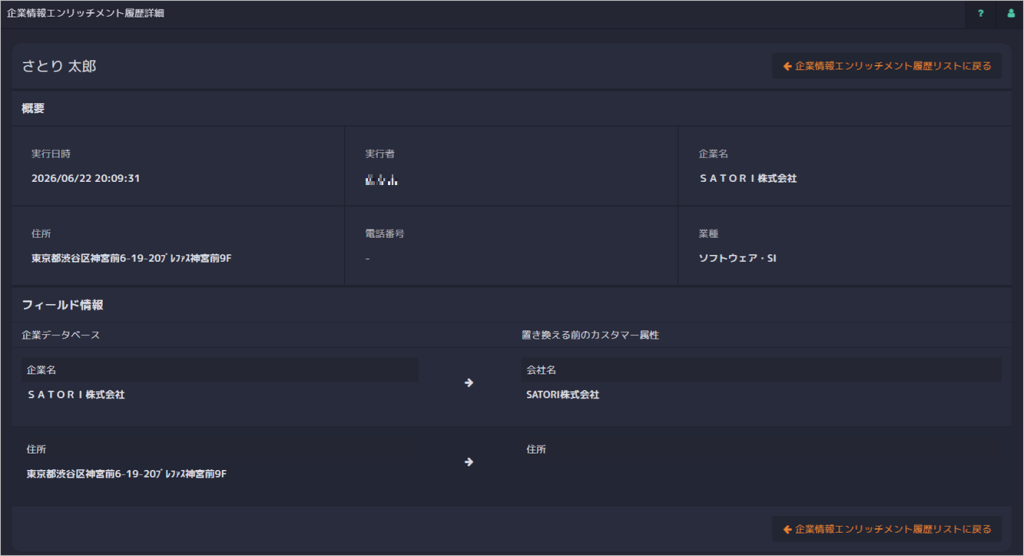The image size is (1024, 556).
Task: Select the 実行者 name value
Action: click(381, 179)
